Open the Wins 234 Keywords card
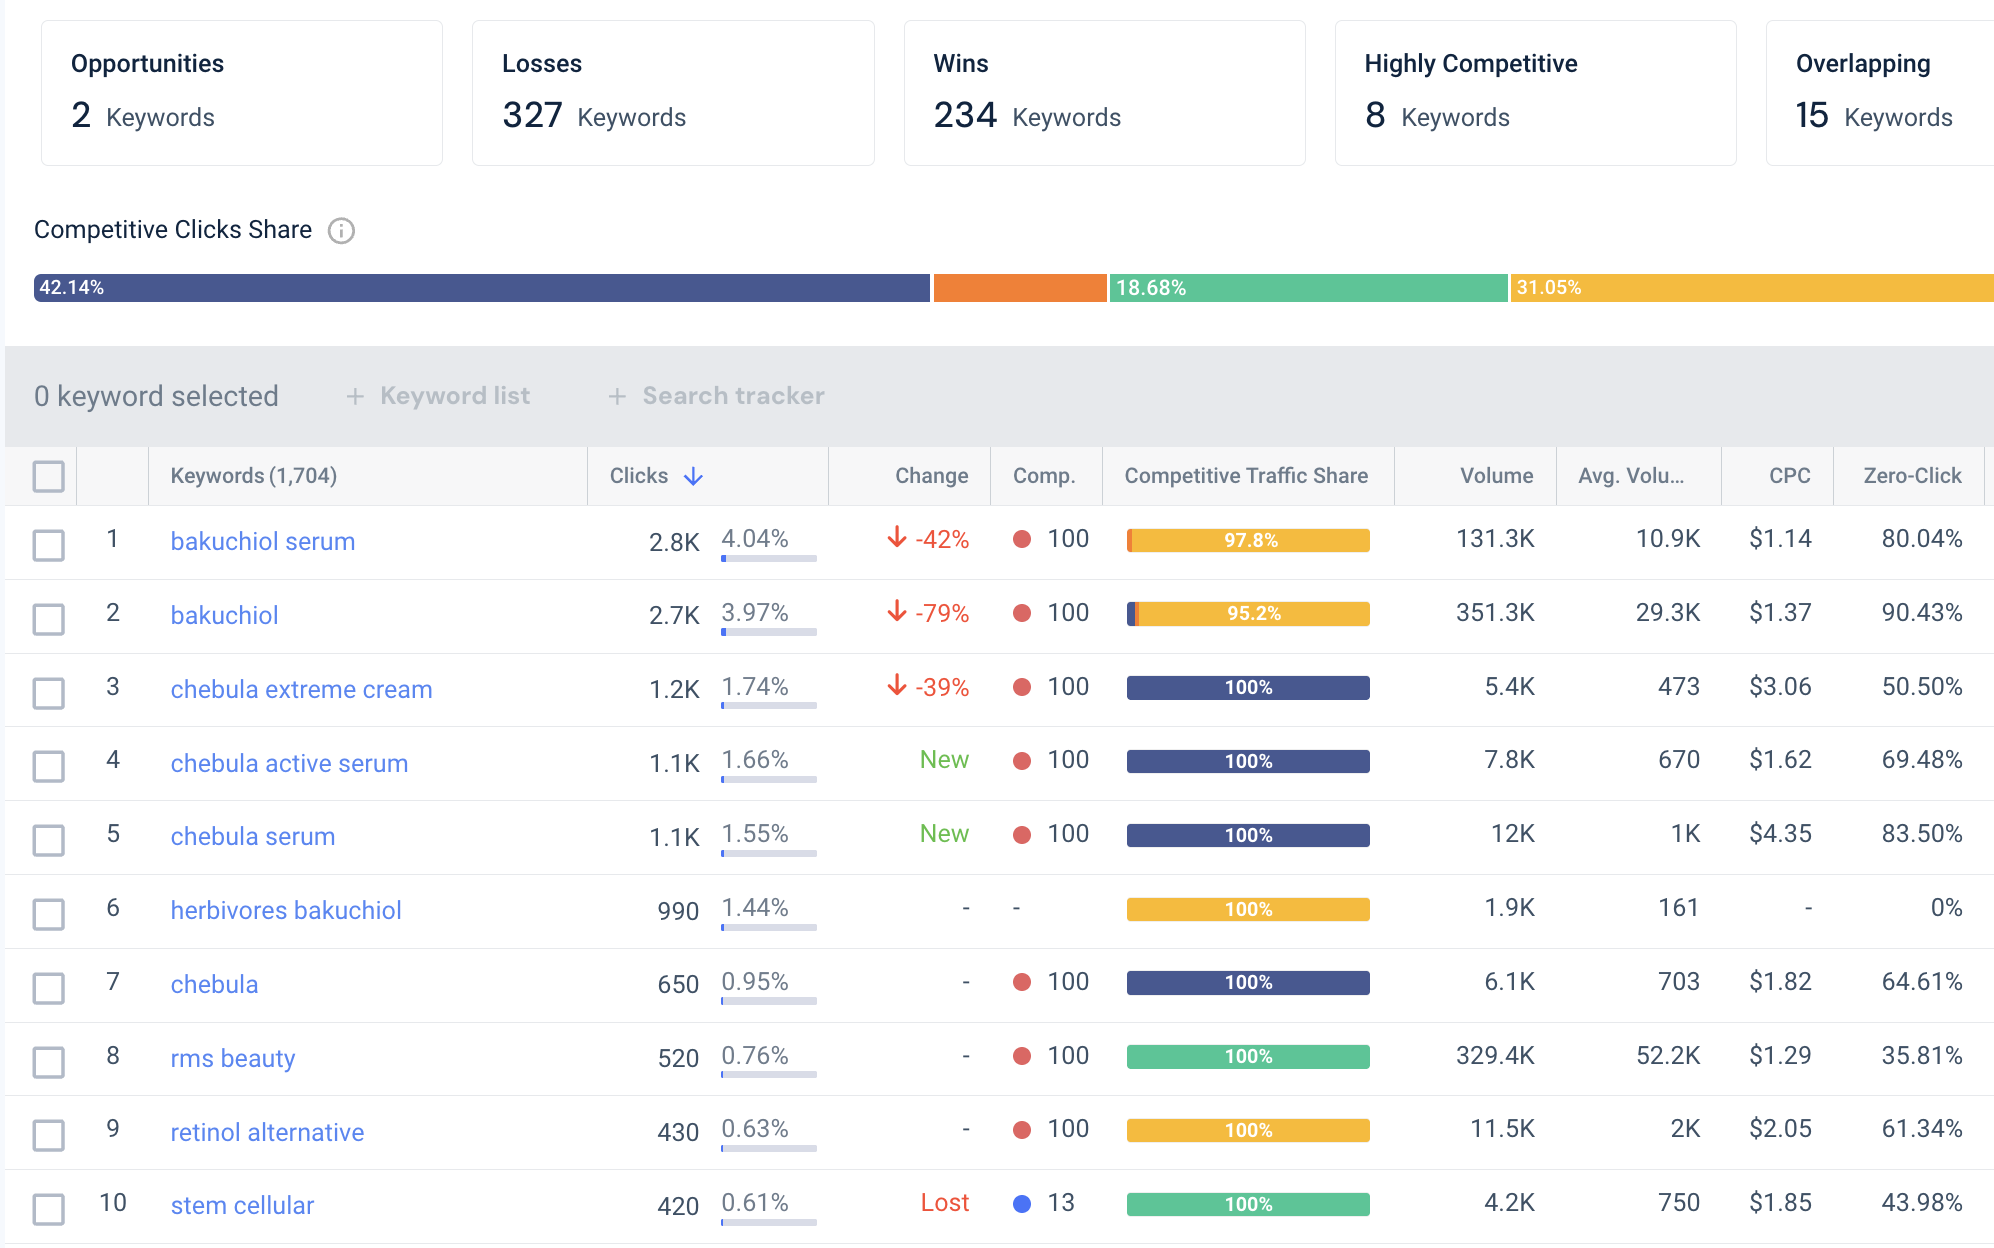Viewport: 1994px width, 1248px height. pos(1104,93)
